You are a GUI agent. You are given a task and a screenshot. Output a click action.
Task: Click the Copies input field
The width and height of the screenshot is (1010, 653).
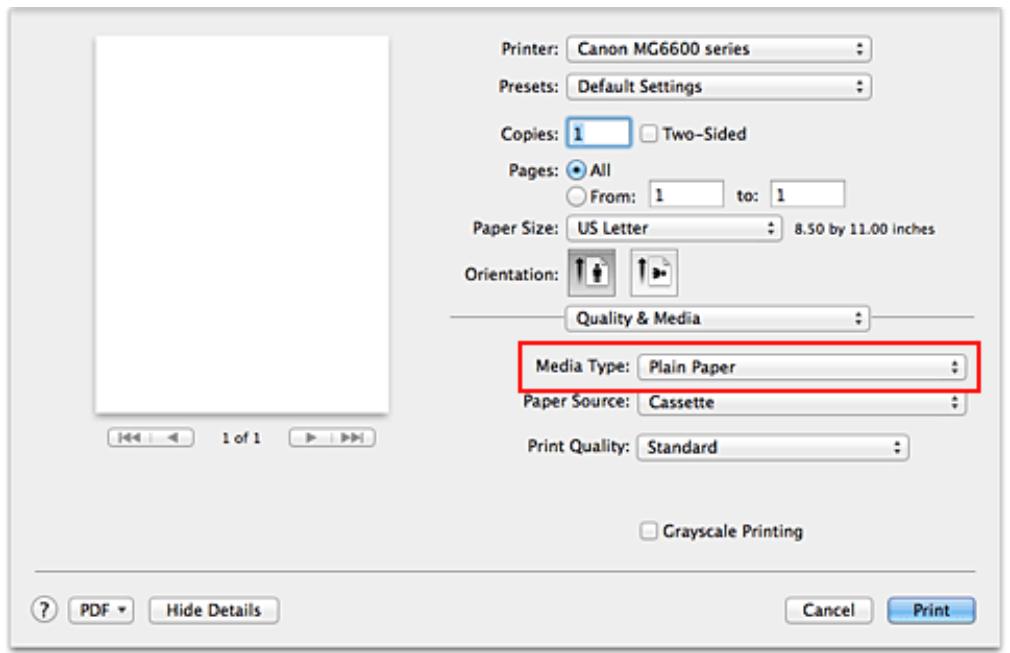tap(599, 133)
